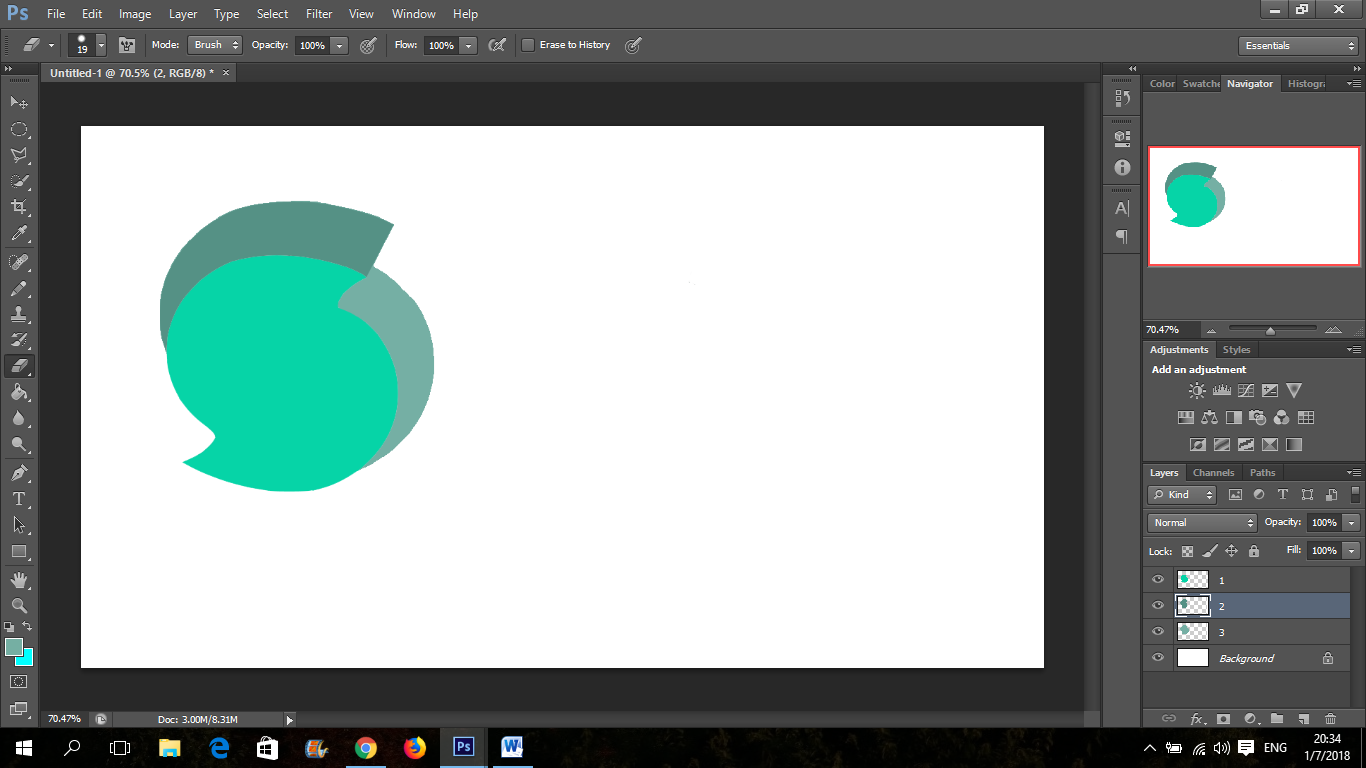Open the Normal blend mode dropdown
The height and width of the screenshot is (768, 1366).
click(1202, 522)
